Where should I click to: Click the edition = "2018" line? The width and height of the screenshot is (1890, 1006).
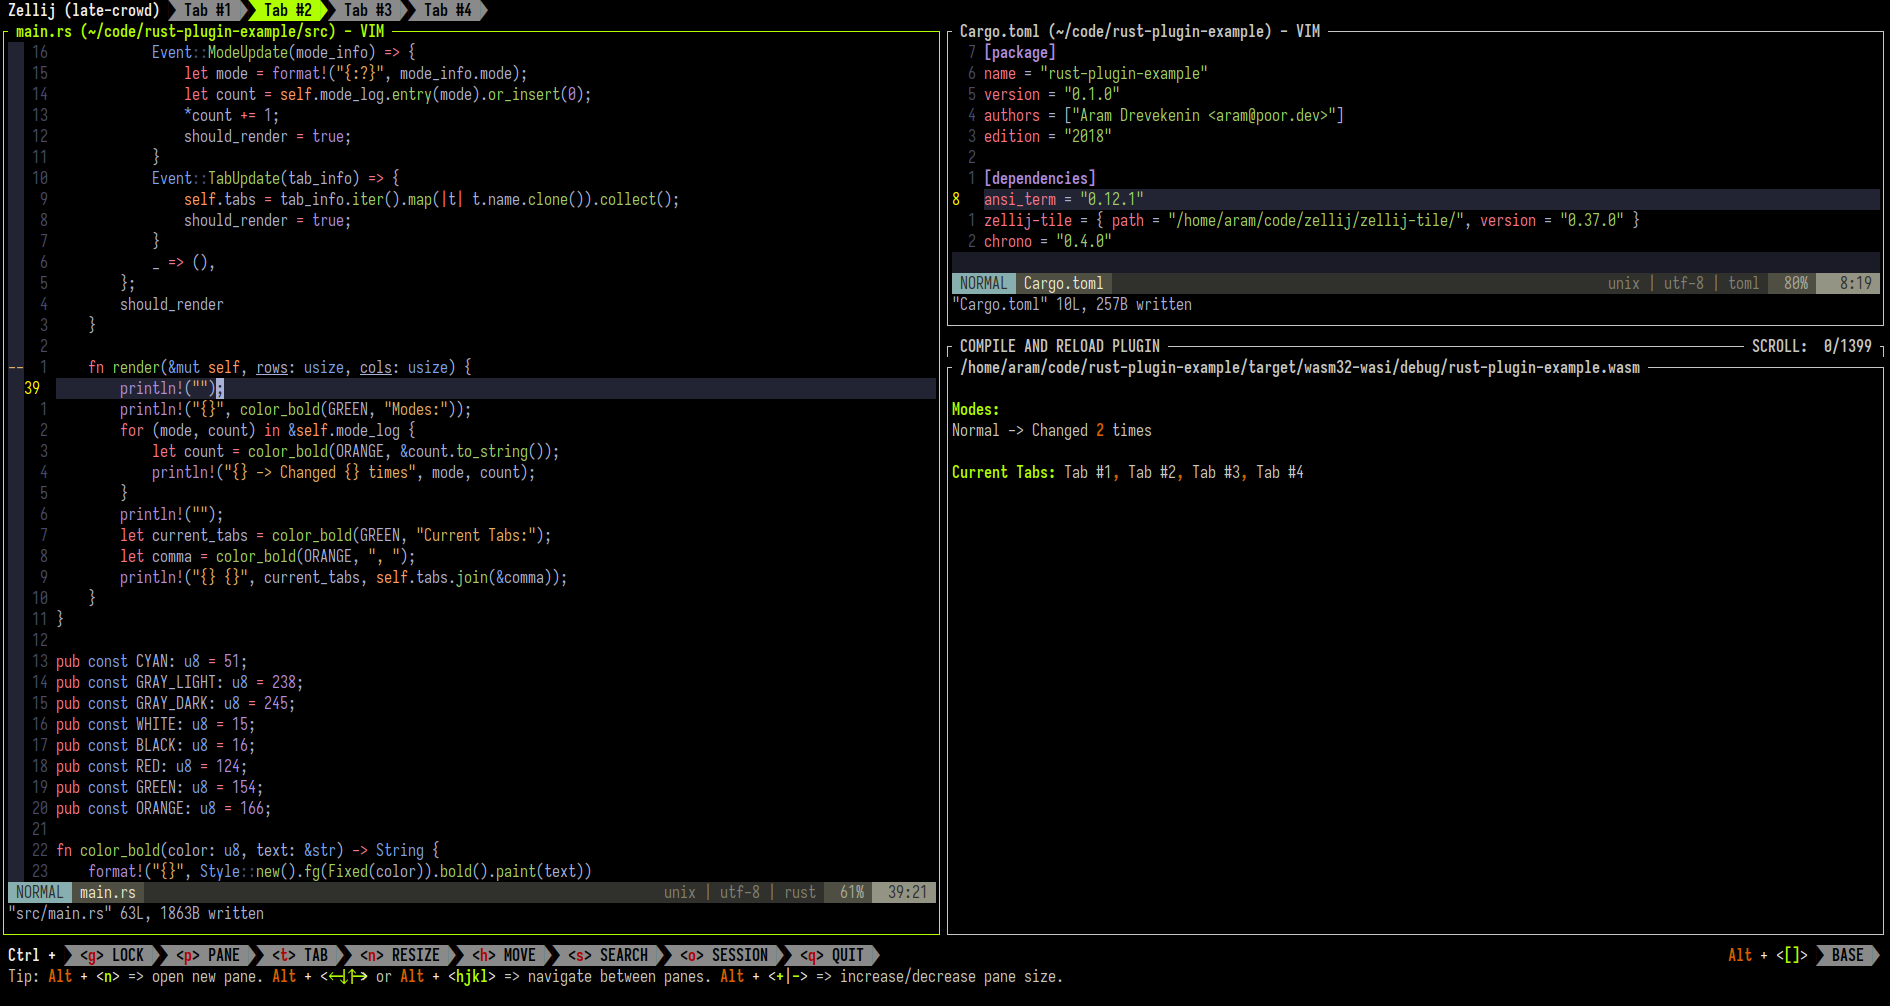[x=1048, y=136]
